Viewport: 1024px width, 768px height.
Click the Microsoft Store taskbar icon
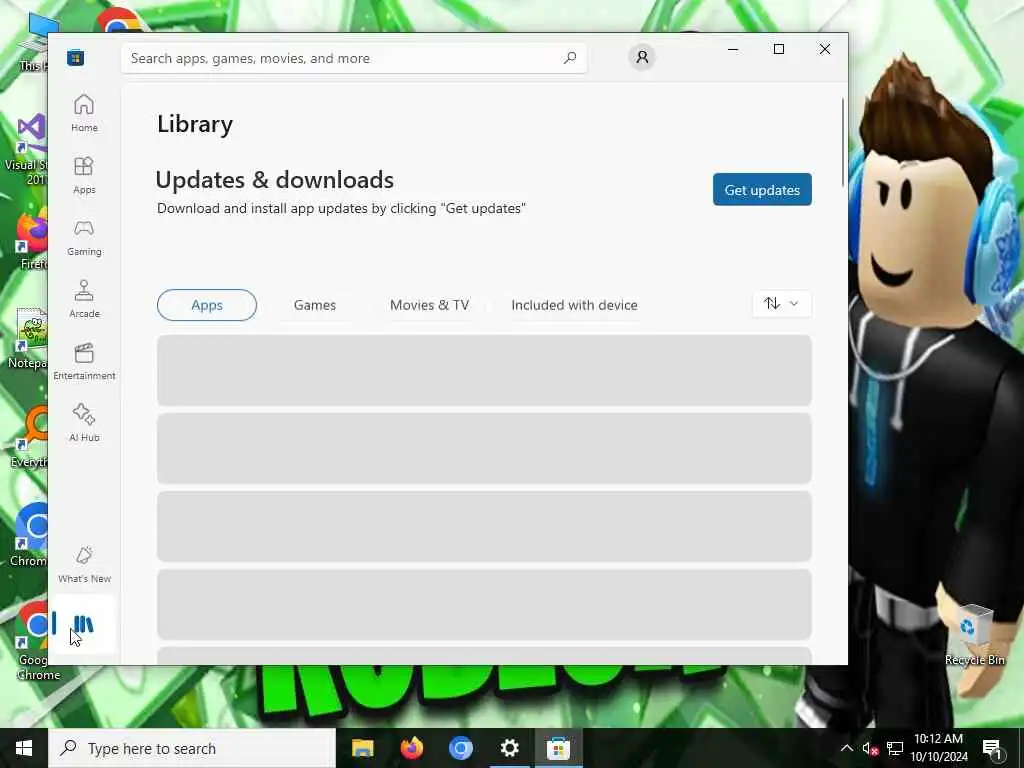tap(558, 748)
